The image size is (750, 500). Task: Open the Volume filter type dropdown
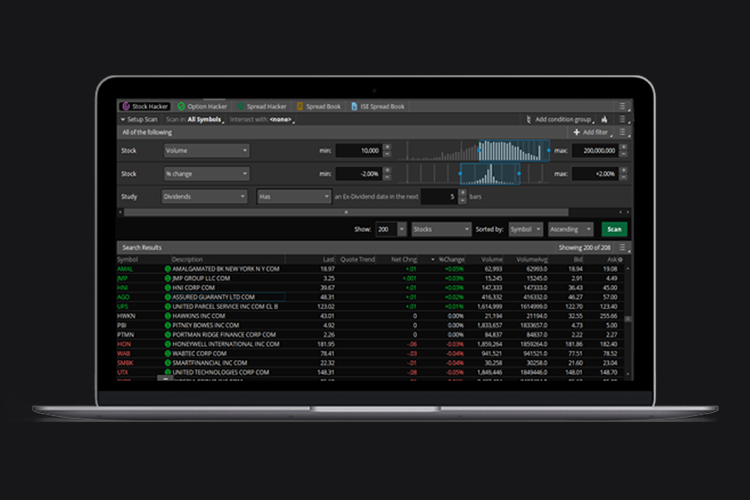[x=206, y=150]
